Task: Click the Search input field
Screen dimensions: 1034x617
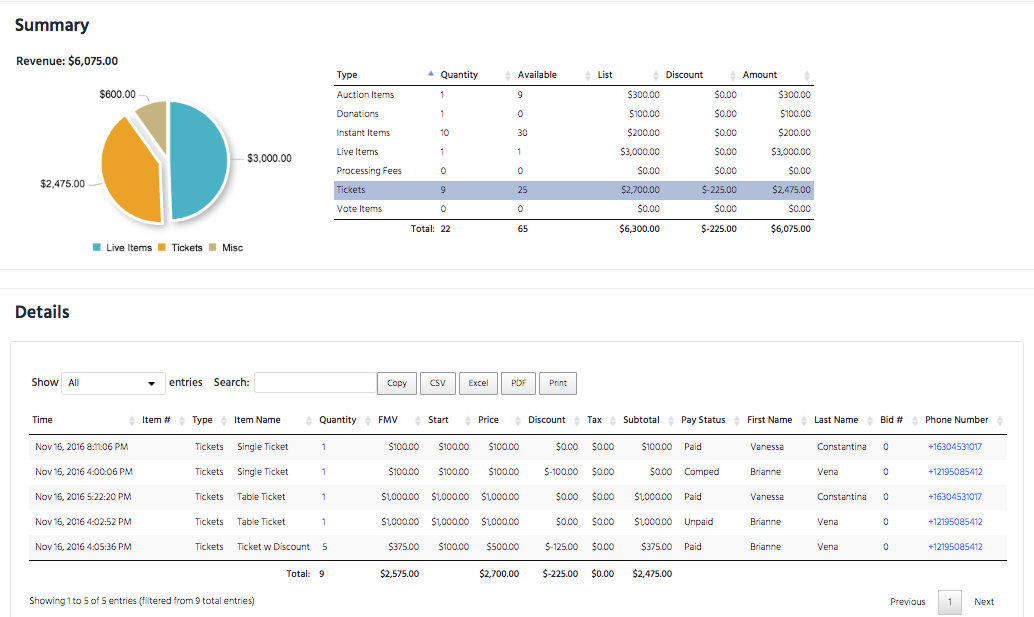Action: pyautogui.click(x=315, y=383)
